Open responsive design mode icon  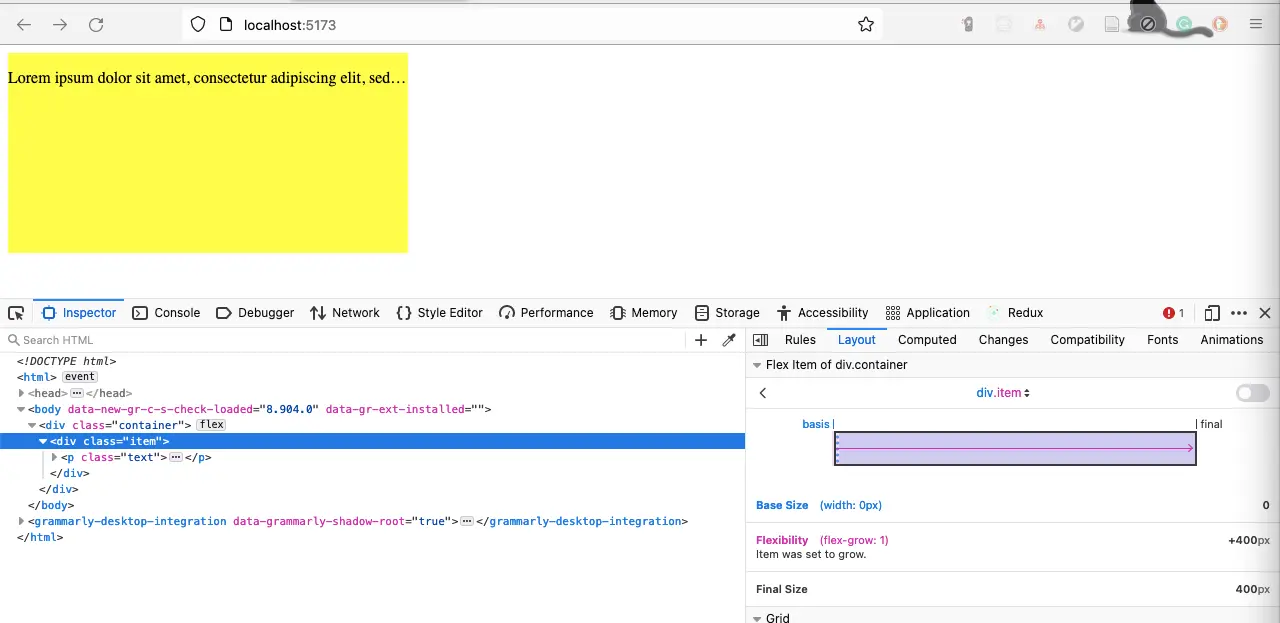1212,313
